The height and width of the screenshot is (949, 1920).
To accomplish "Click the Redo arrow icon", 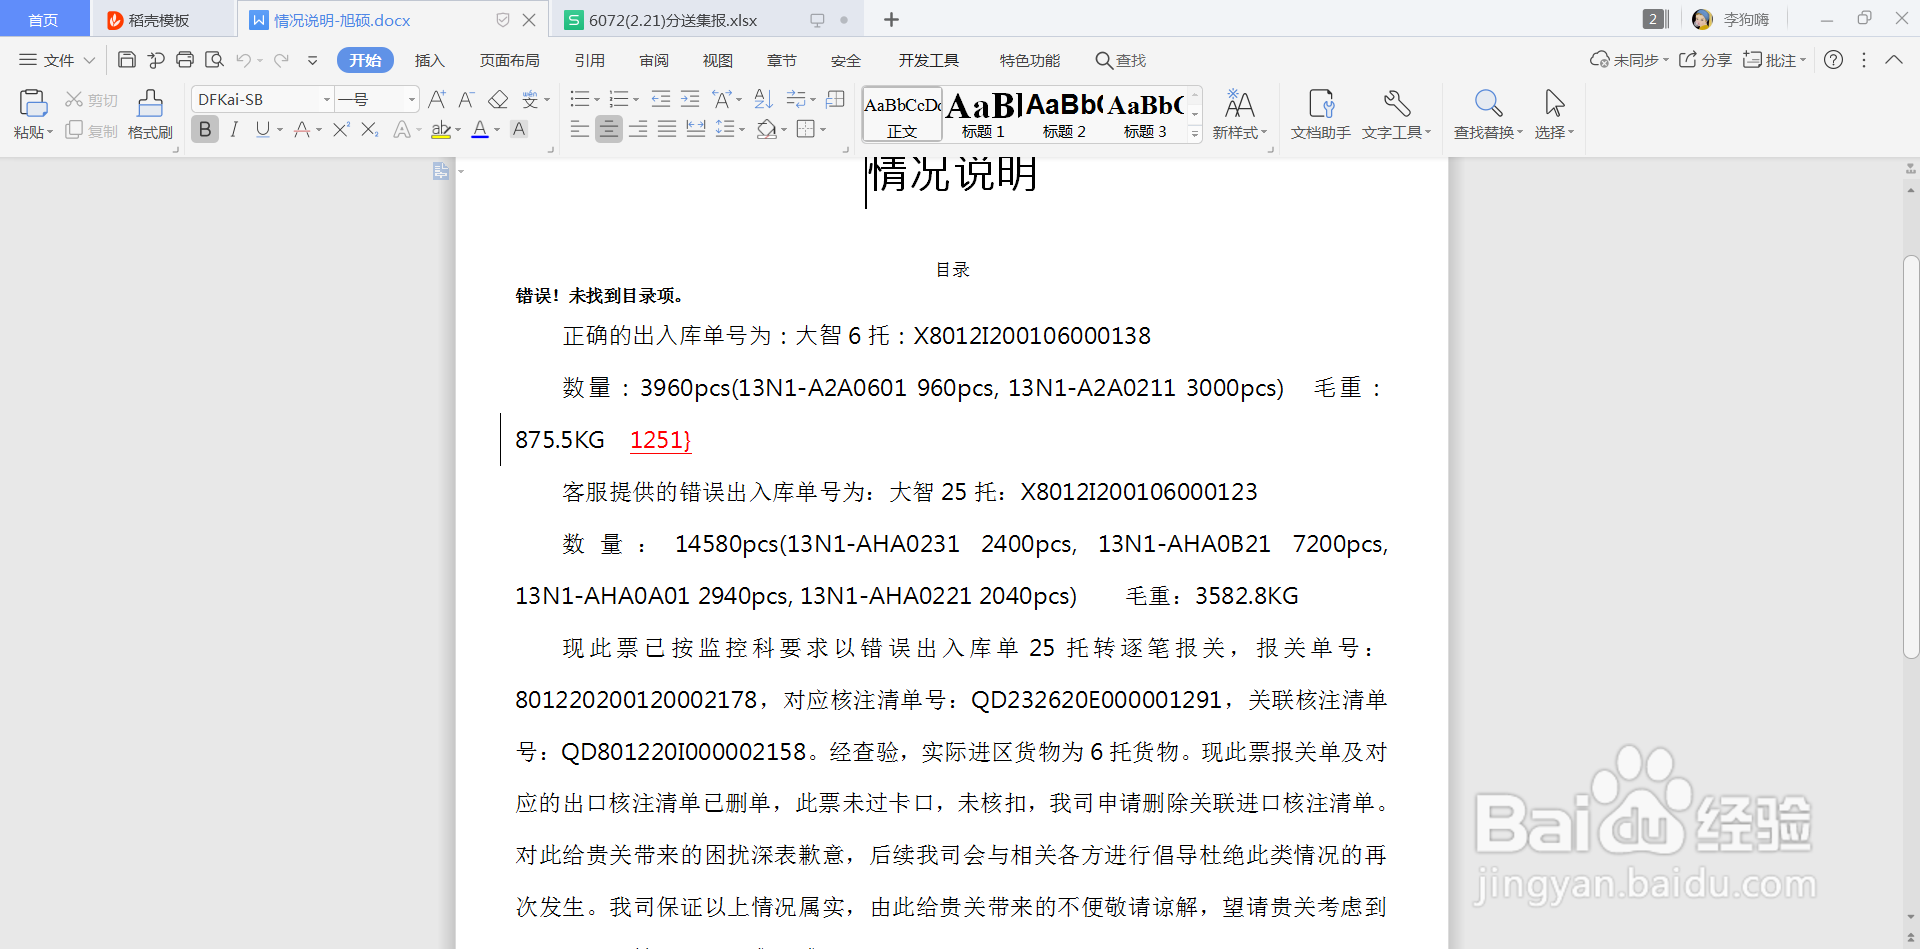I will tap(281, 60).
